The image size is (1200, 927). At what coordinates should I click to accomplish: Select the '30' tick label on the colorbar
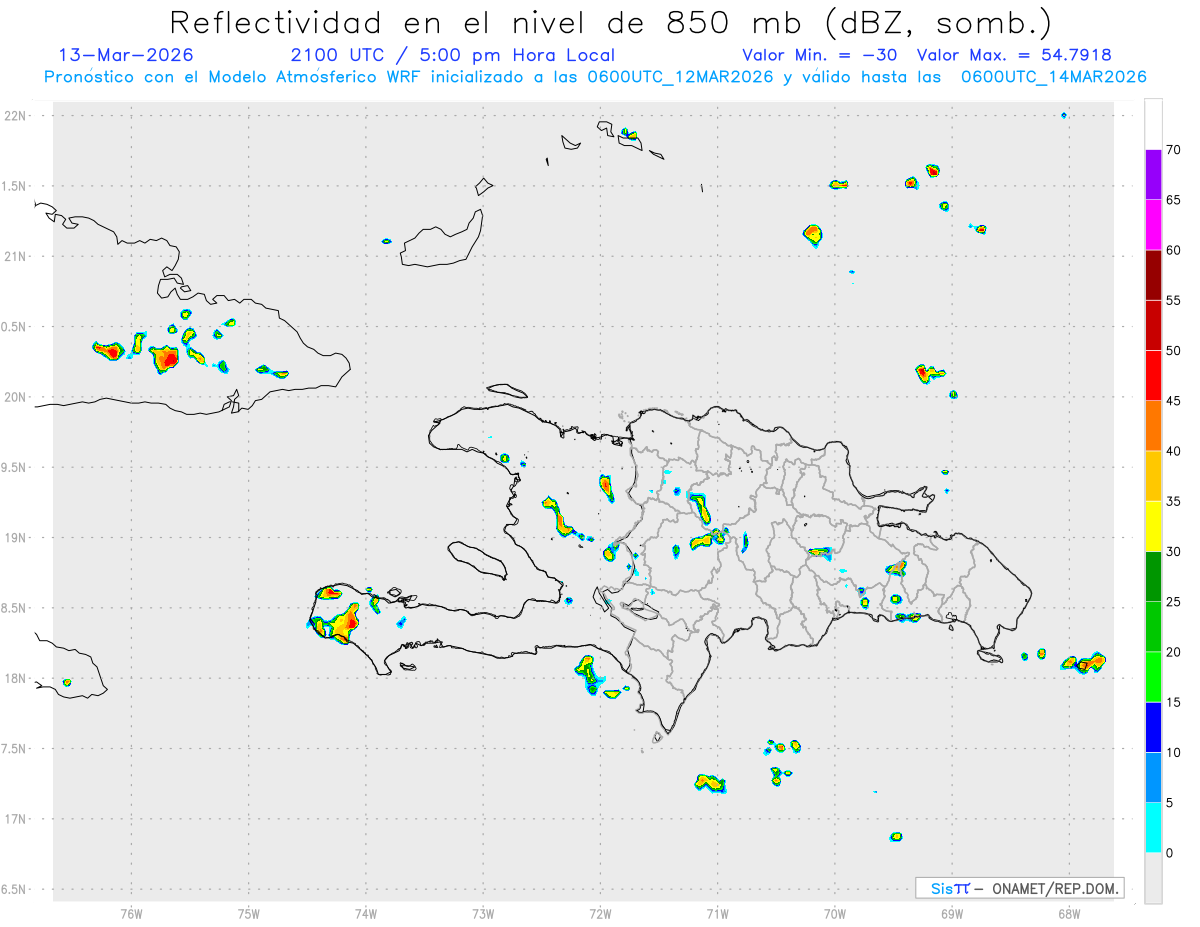[x=1173, y=552]
